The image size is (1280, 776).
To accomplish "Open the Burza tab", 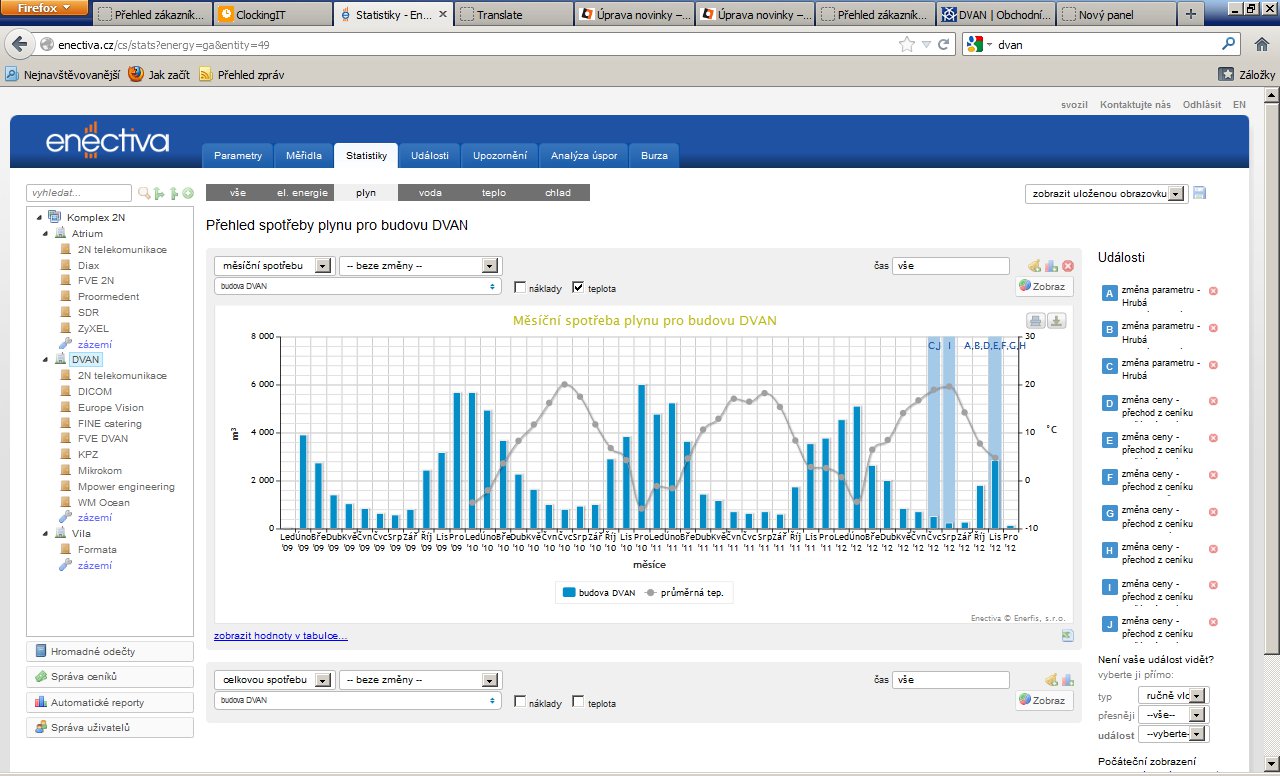I will pyautogui.click(x=655, y=155).
